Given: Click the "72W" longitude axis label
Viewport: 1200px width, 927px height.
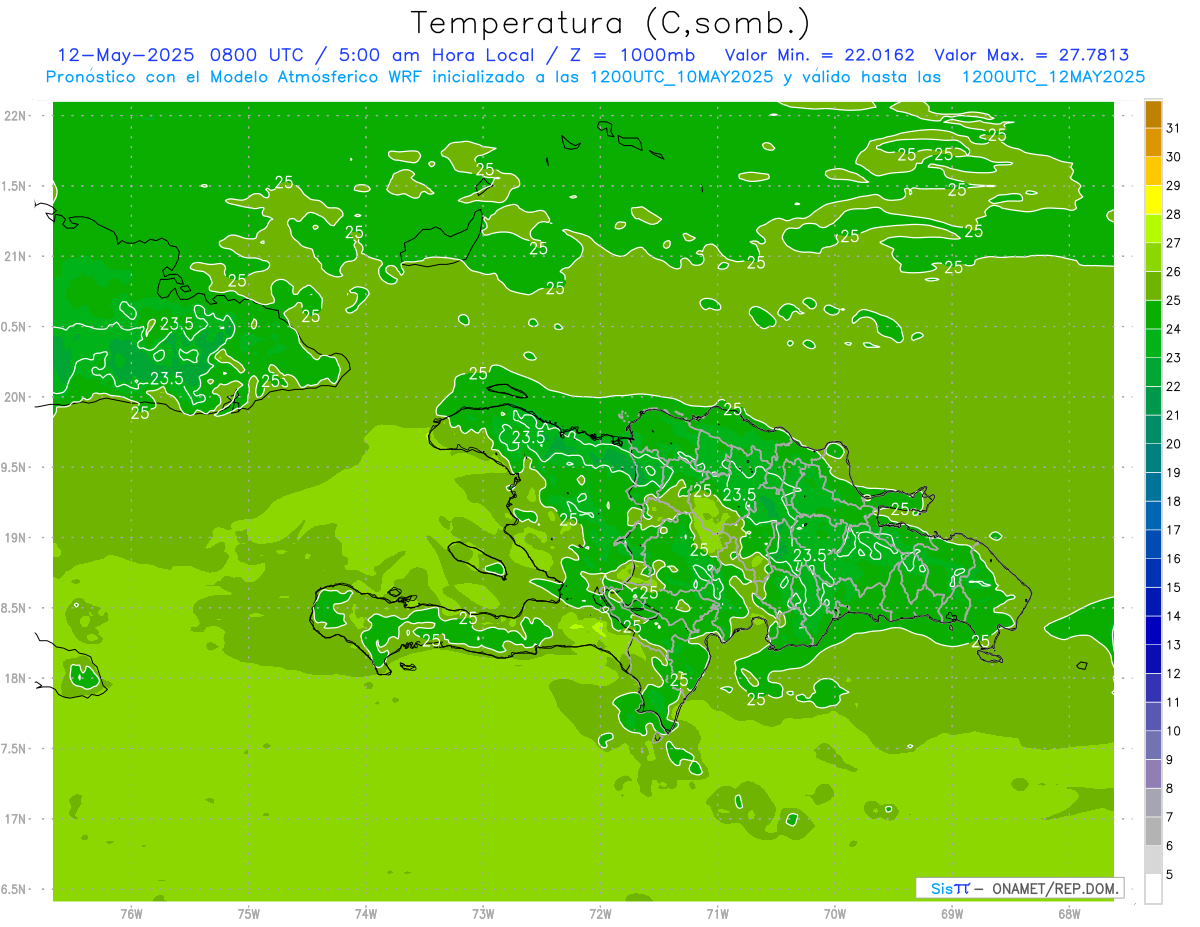Looking at the screenshot, I should click(x=600, y=914).
